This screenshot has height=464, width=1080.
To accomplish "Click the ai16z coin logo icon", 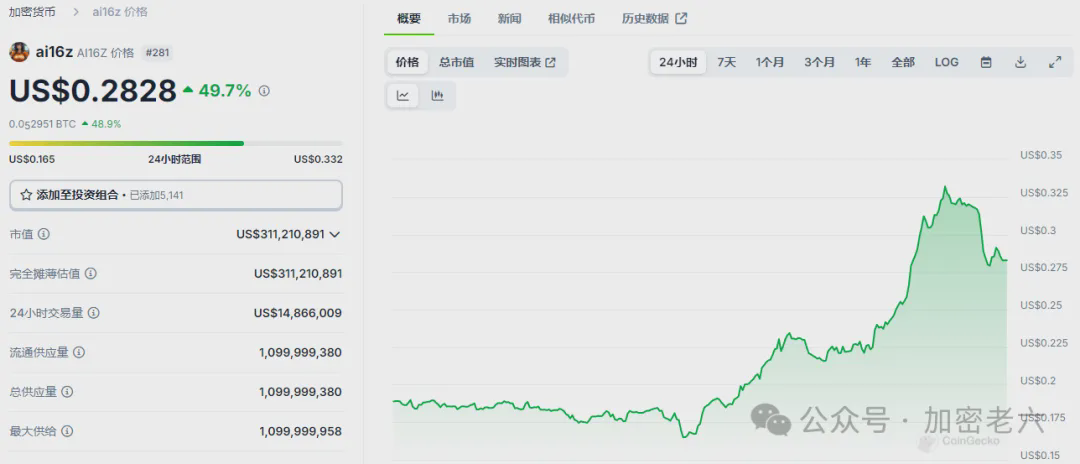I will point(19,52).
